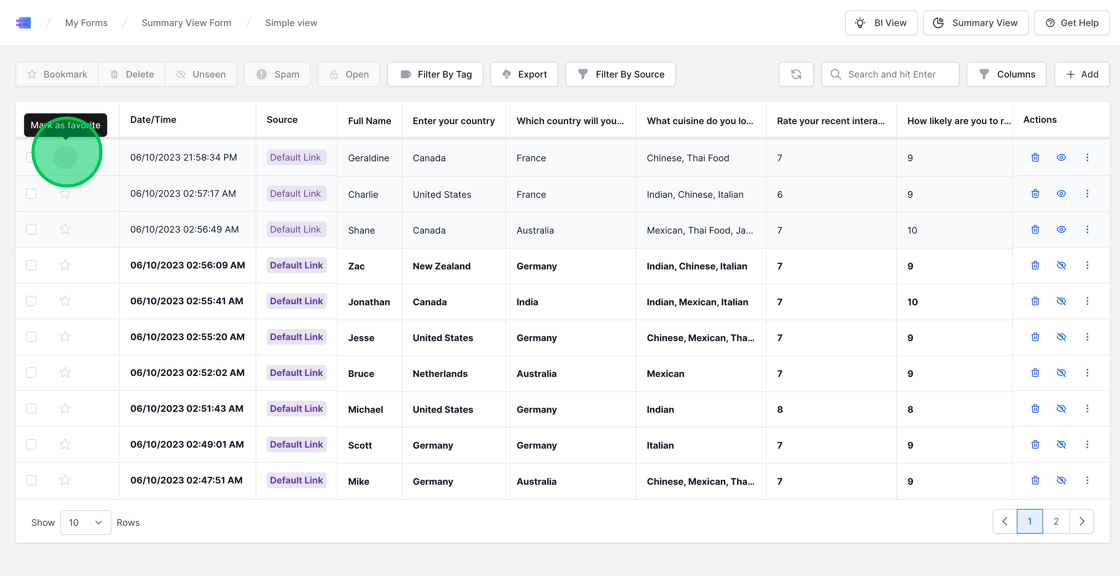Go to page 2 of results
The width and height of the screenshot is (1120, 576).
click(x=1055, y=521)
